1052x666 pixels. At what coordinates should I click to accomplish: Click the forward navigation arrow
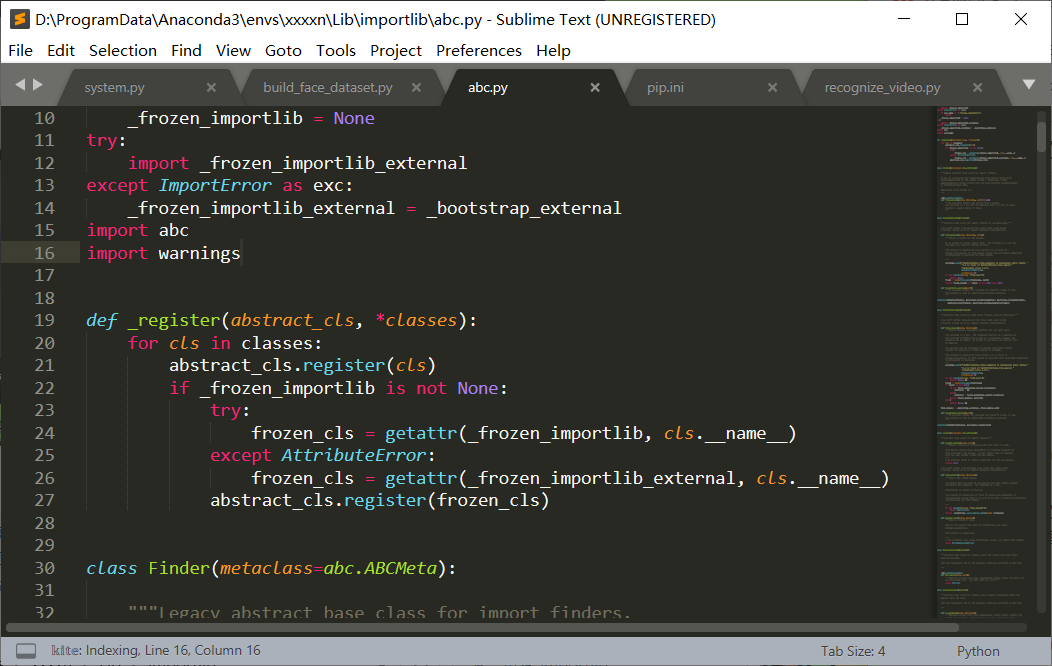[36, 86]
